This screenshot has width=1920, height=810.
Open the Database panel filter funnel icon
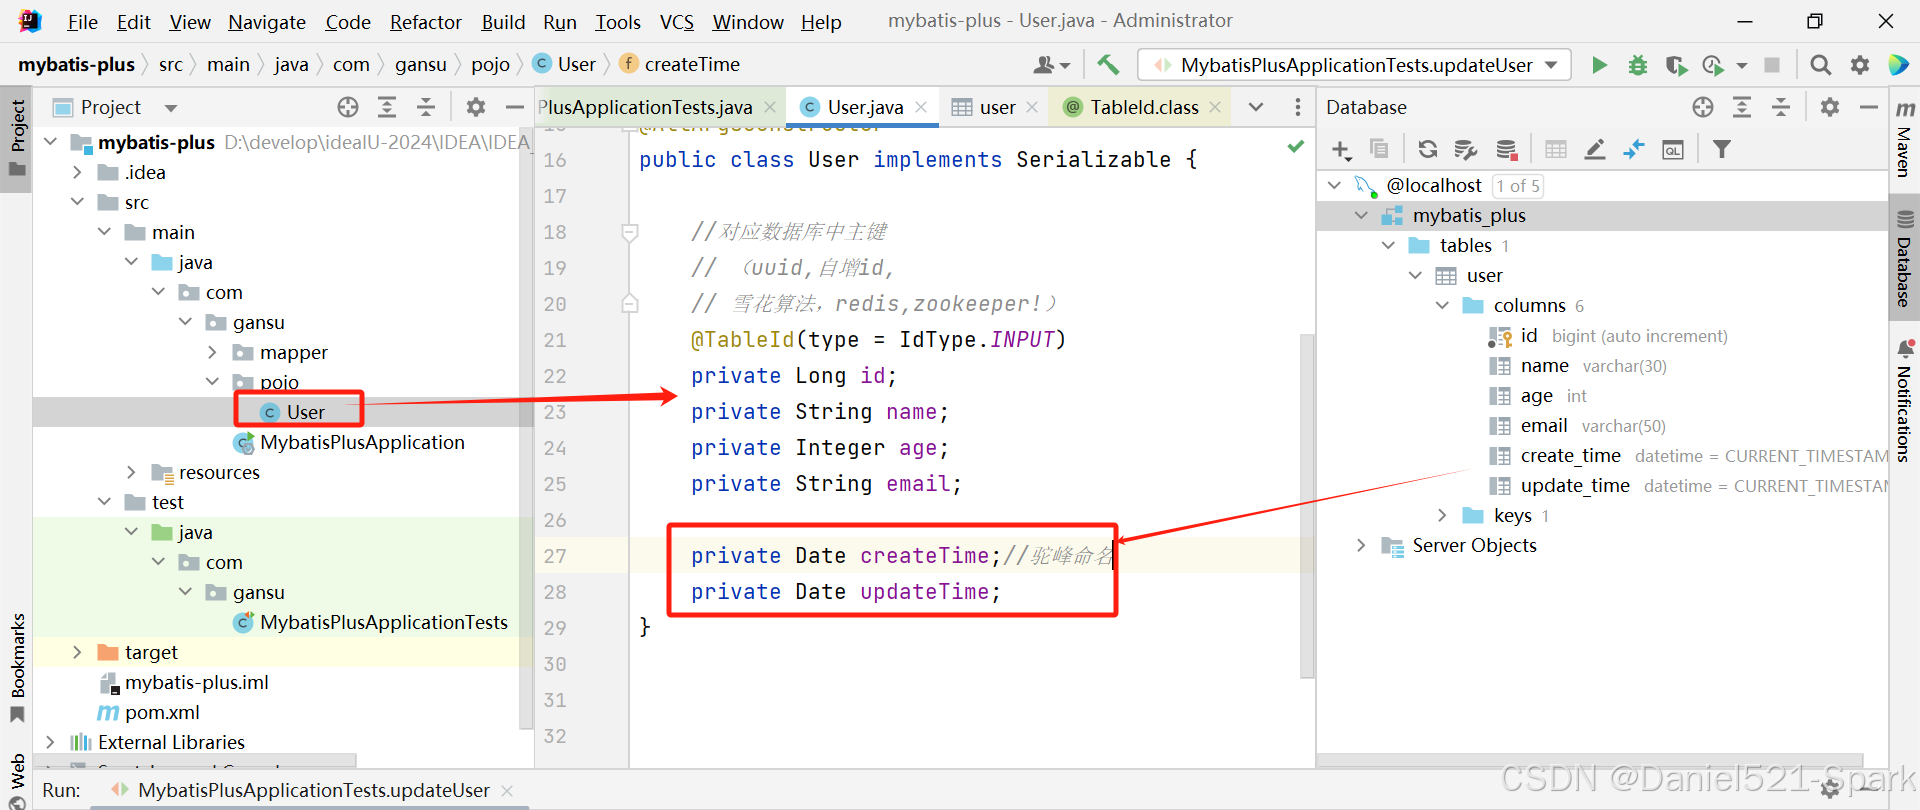coord(1722,150)
